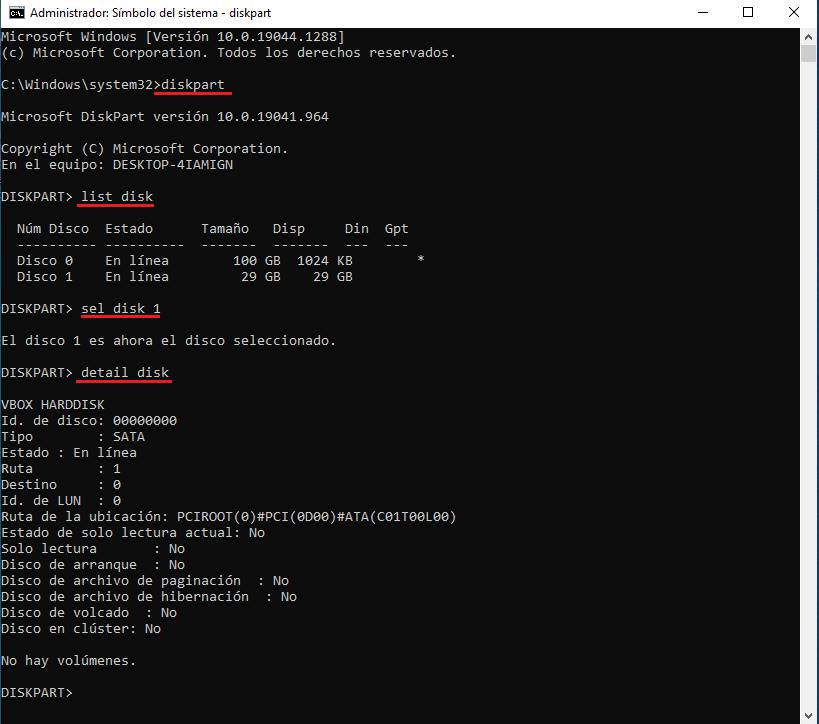Click the scrollbar down arrow

pos(809,715)
